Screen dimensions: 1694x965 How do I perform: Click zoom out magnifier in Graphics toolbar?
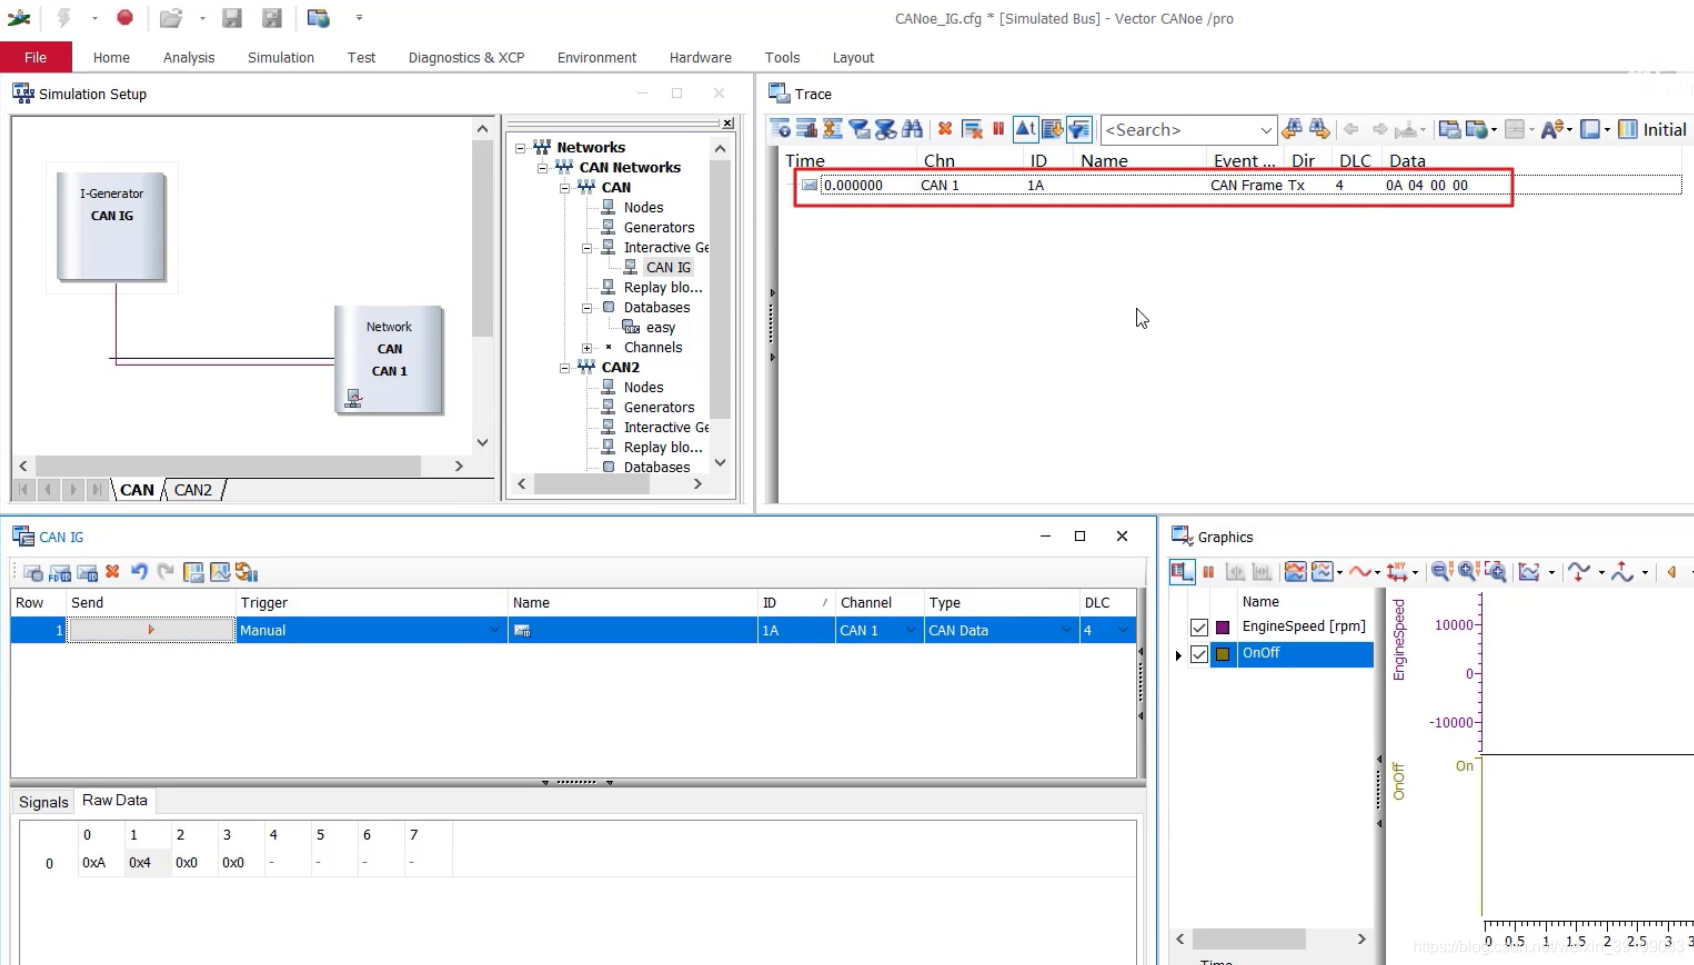[1441, 572]
